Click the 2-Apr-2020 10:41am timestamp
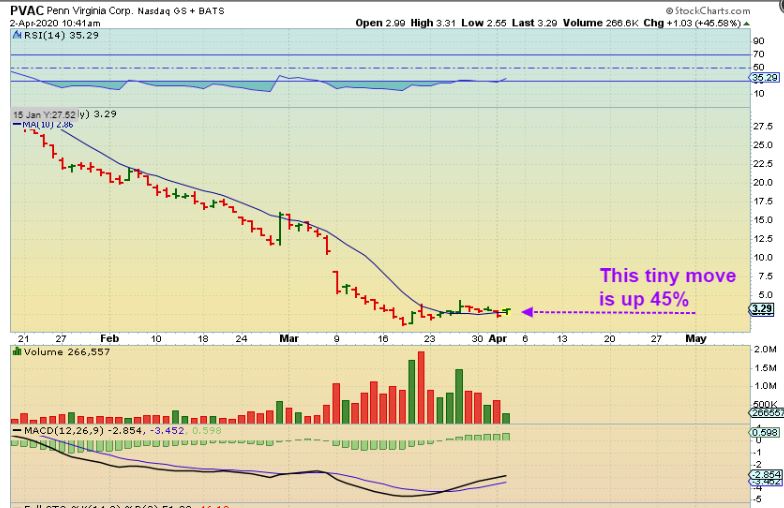The width and height of the screenshot is (784, 508). click(55, 23)
